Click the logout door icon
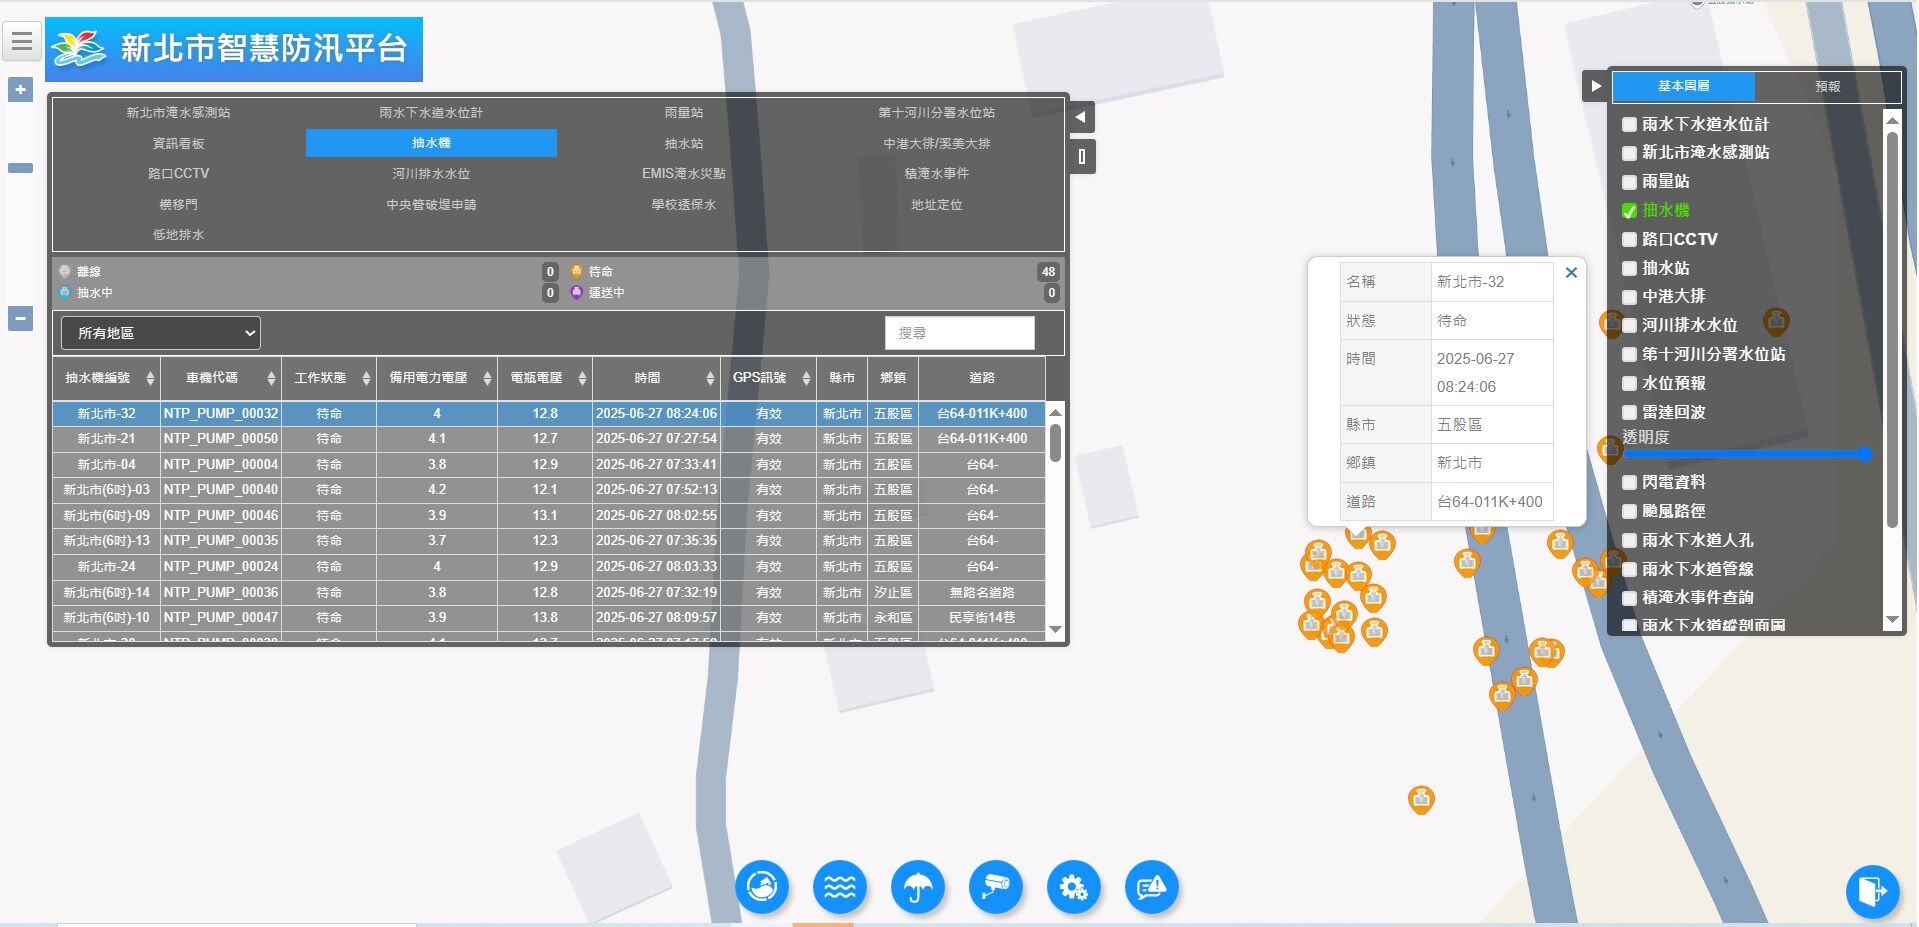 (1871, 890)
